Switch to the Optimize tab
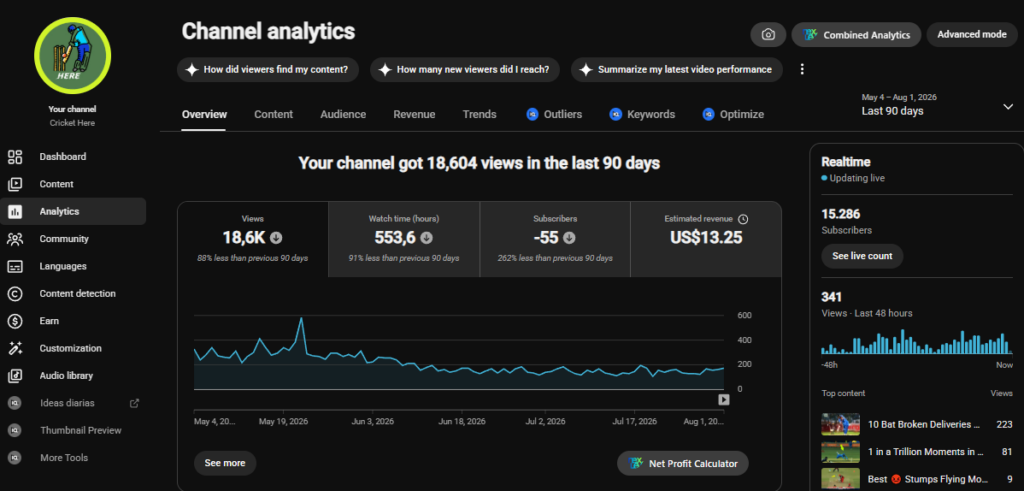The height and width of the screenshot is (491, 1024). tap(733, 114)
